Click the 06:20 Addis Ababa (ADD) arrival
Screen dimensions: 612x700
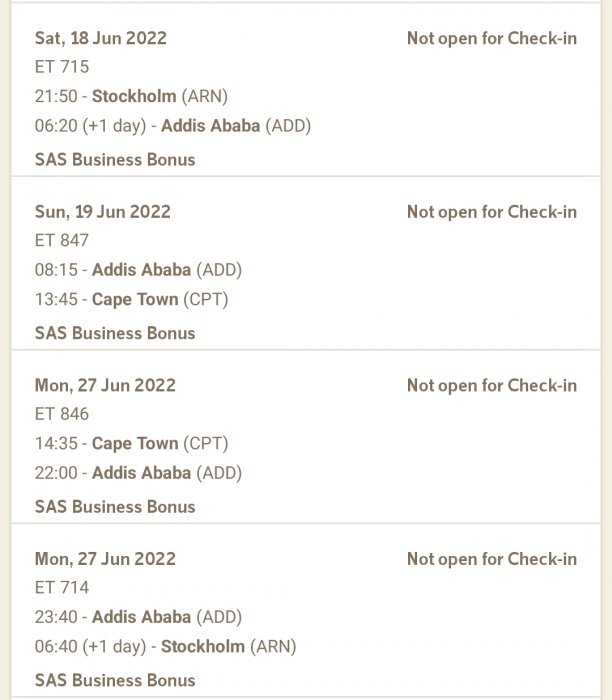[x=173, y=126]
